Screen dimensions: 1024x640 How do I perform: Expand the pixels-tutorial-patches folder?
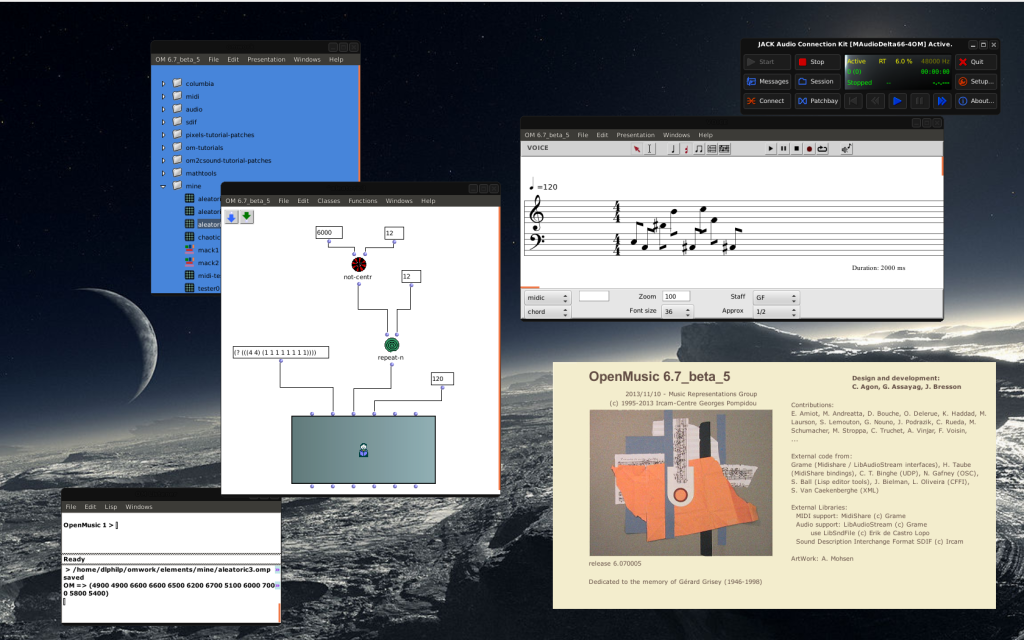pyautogui.click(x=163, y=135)
